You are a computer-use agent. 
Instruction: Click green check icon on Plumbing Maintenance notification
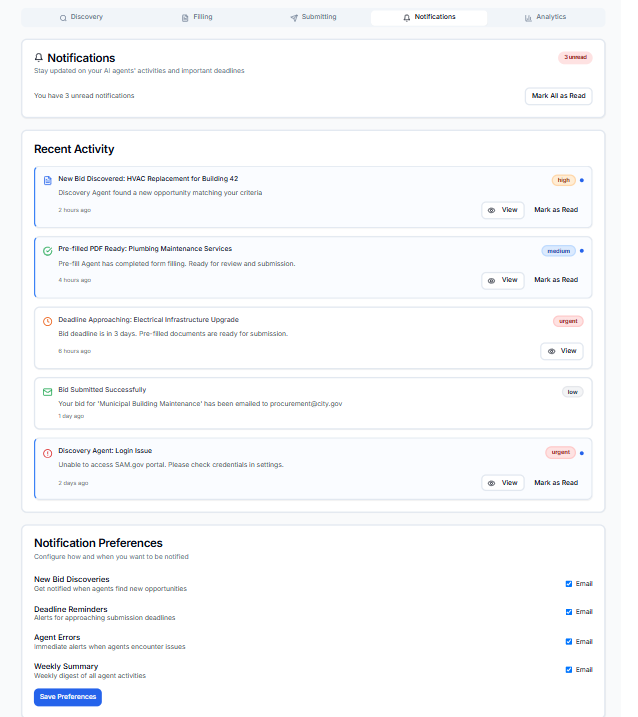tap(48, 251)
